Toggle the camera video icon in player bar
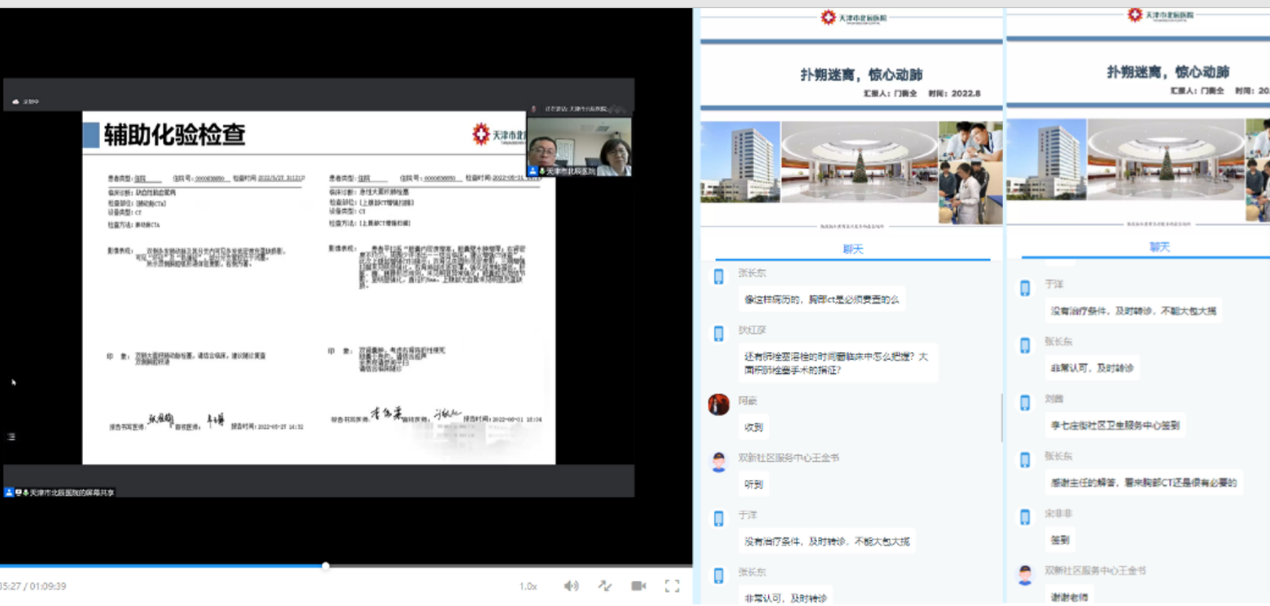The height and width of the screenshot is (606, 1270). click(638, 586)
